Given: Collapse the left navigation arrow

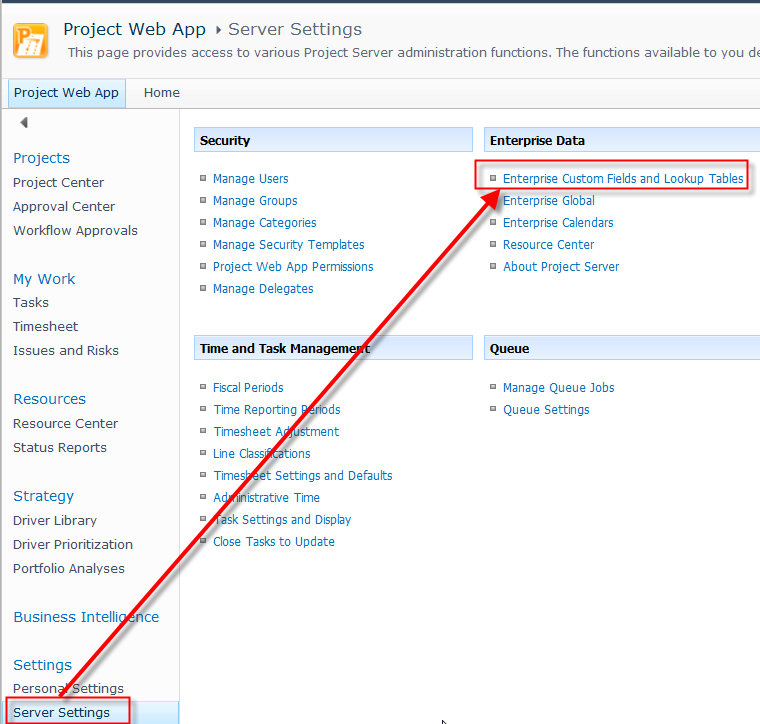Looking at the screenshot, I should (x=23, y=123).
